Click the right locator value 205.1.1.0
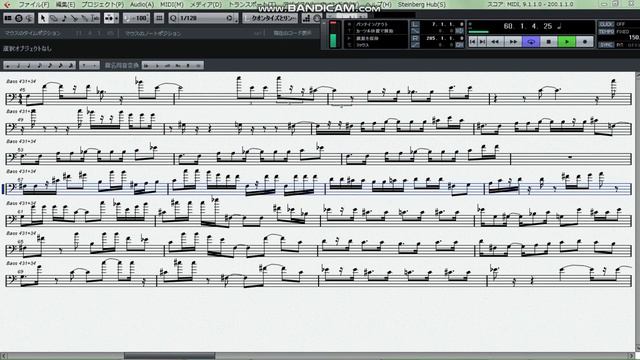The image size is (640, 360). (444, 38)
